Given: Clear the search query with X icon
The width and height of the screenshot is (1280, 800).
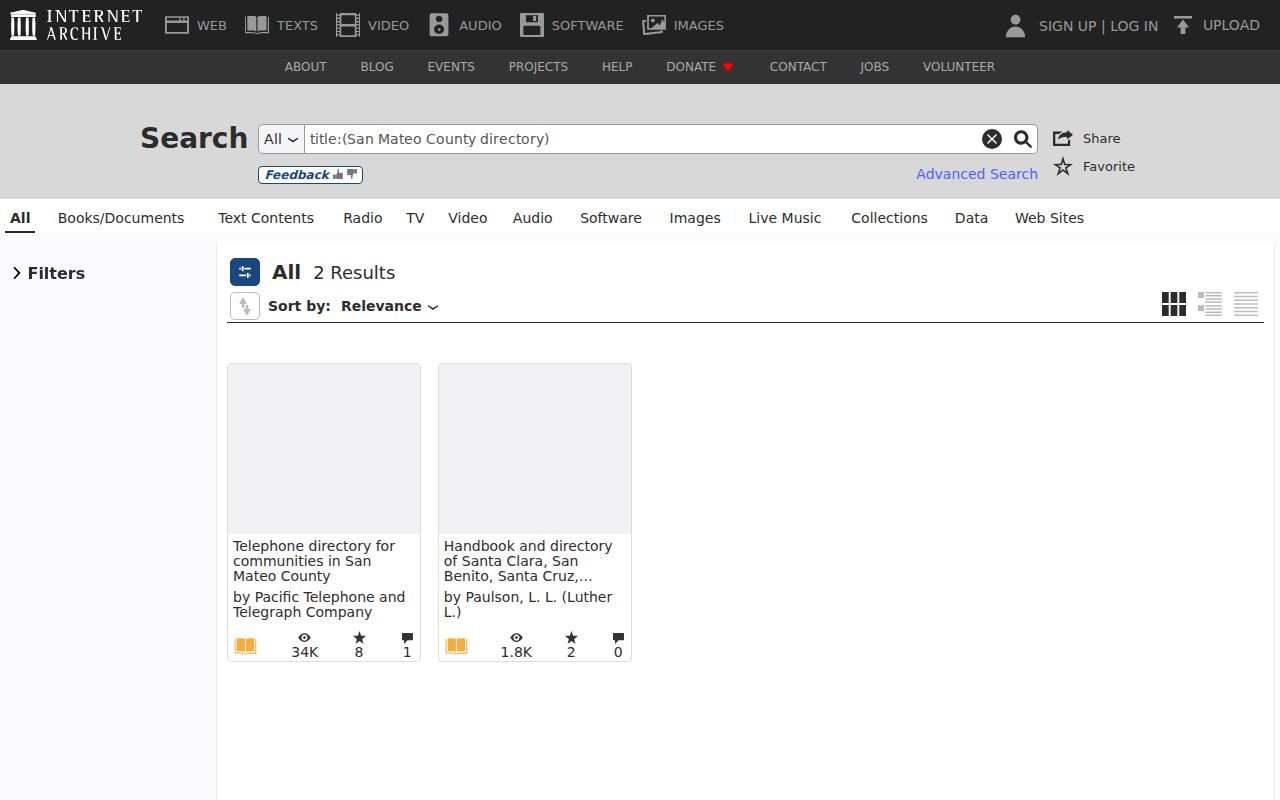Looking at the screenshot, I should point(992,139).
